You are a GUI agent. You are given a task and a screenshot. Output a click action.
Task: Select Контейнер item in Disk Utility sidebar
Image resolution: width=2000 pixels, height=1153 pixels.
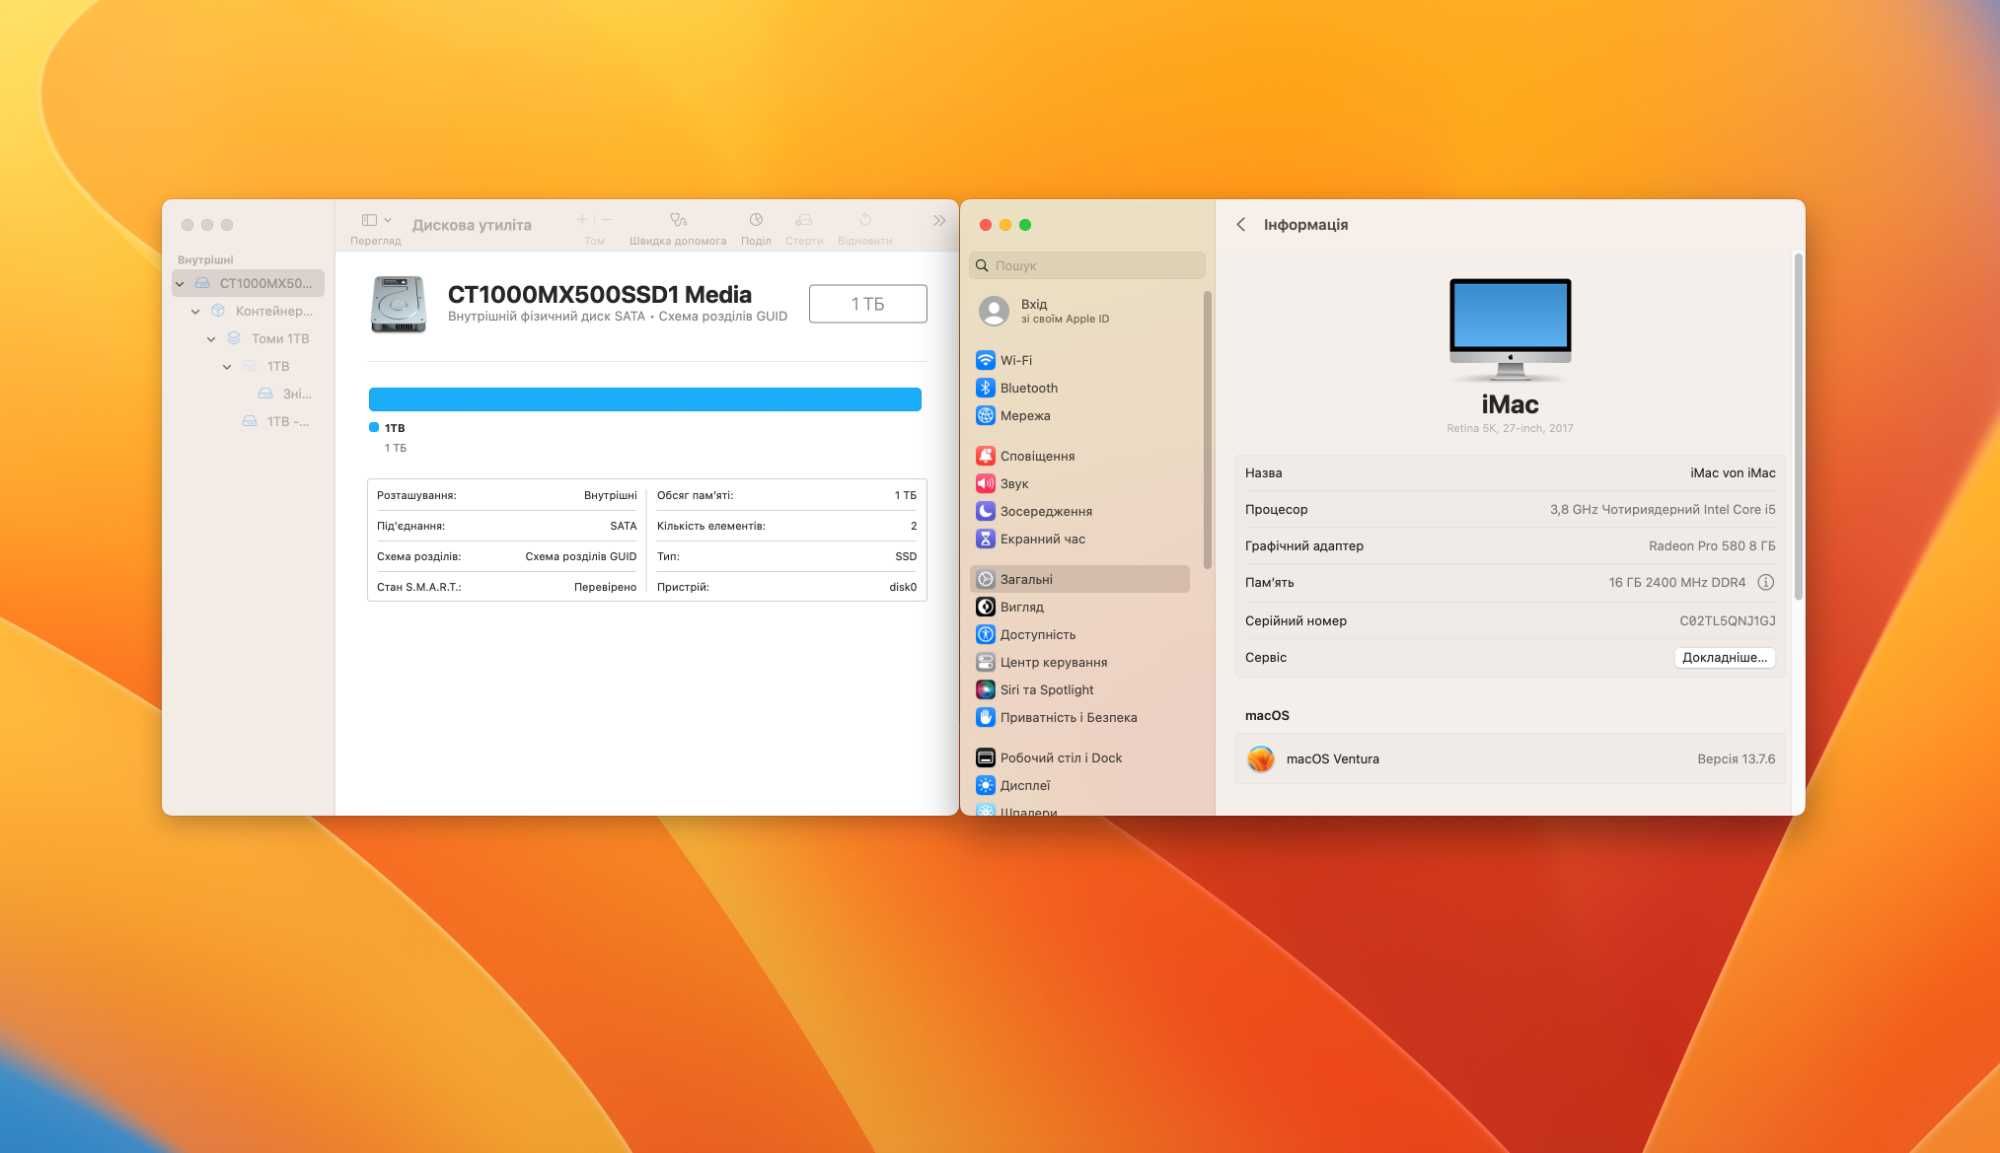(x=262, y=311)
